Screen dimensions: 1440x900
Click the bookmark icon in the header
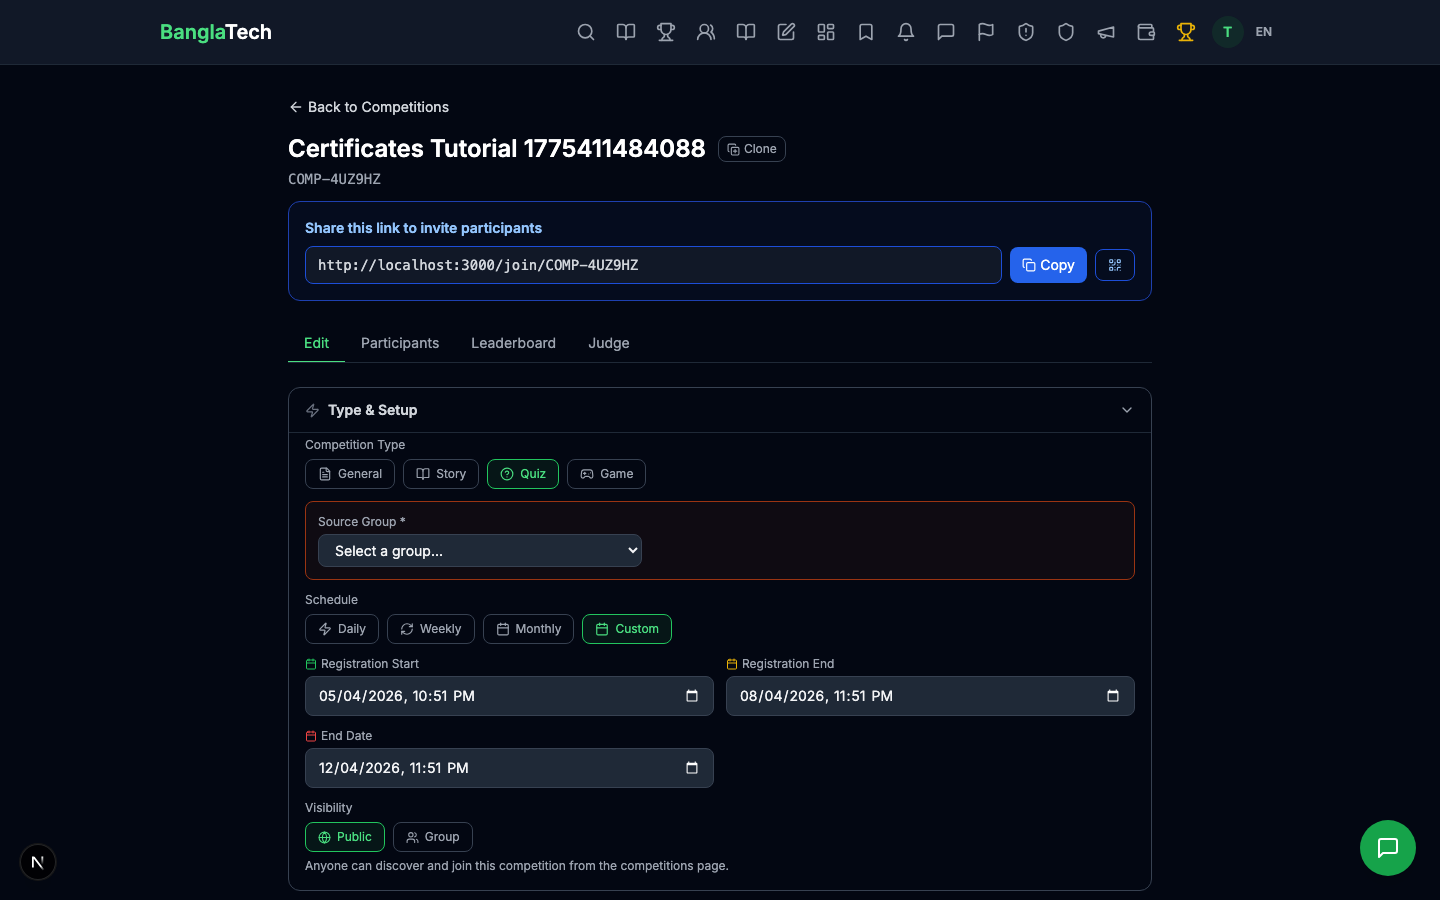click(x=866, y=32)
